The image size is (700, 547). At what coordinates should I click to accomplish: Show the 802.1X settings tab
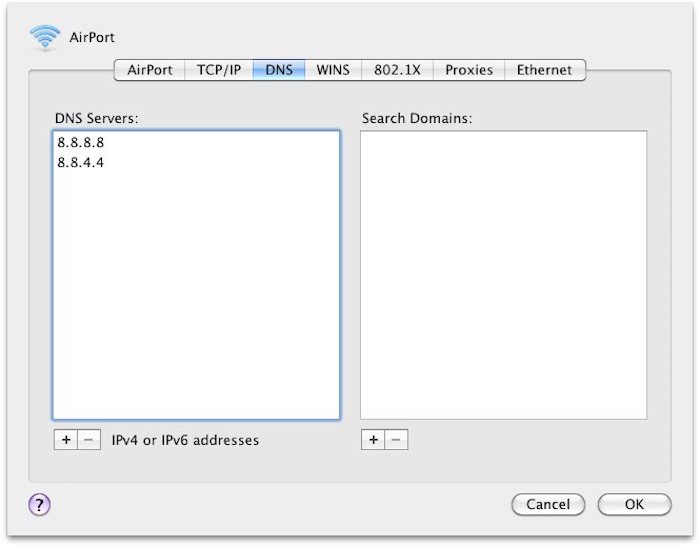click(399, 70)
